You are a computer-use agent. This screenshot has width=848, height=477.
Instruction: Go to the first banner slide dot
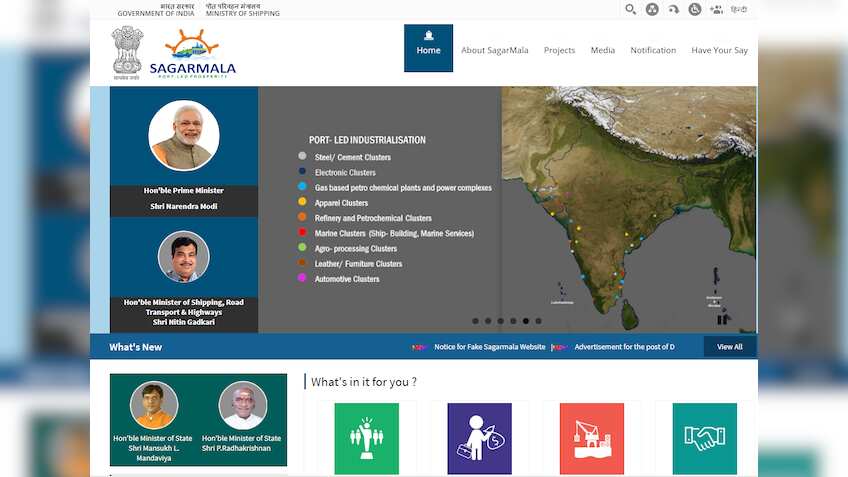(475, 321)
